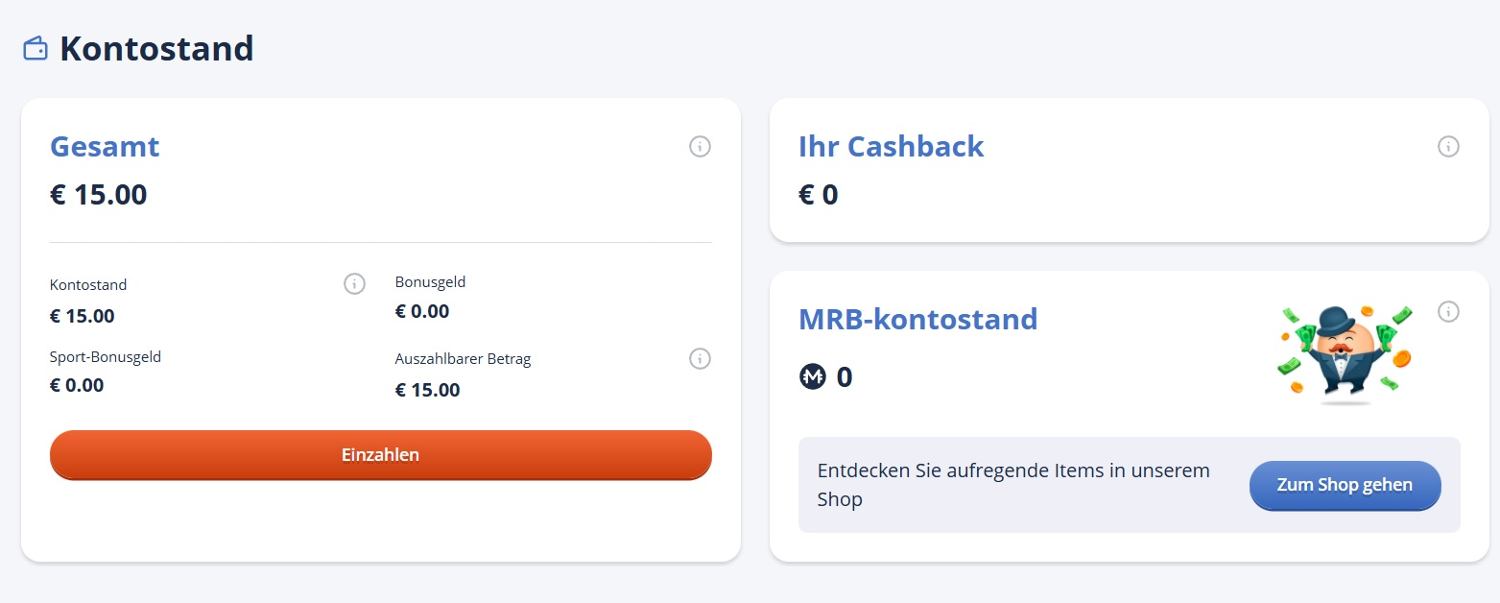
Task: Click Zum Shop gehen button
Action: coord(1344,485)
